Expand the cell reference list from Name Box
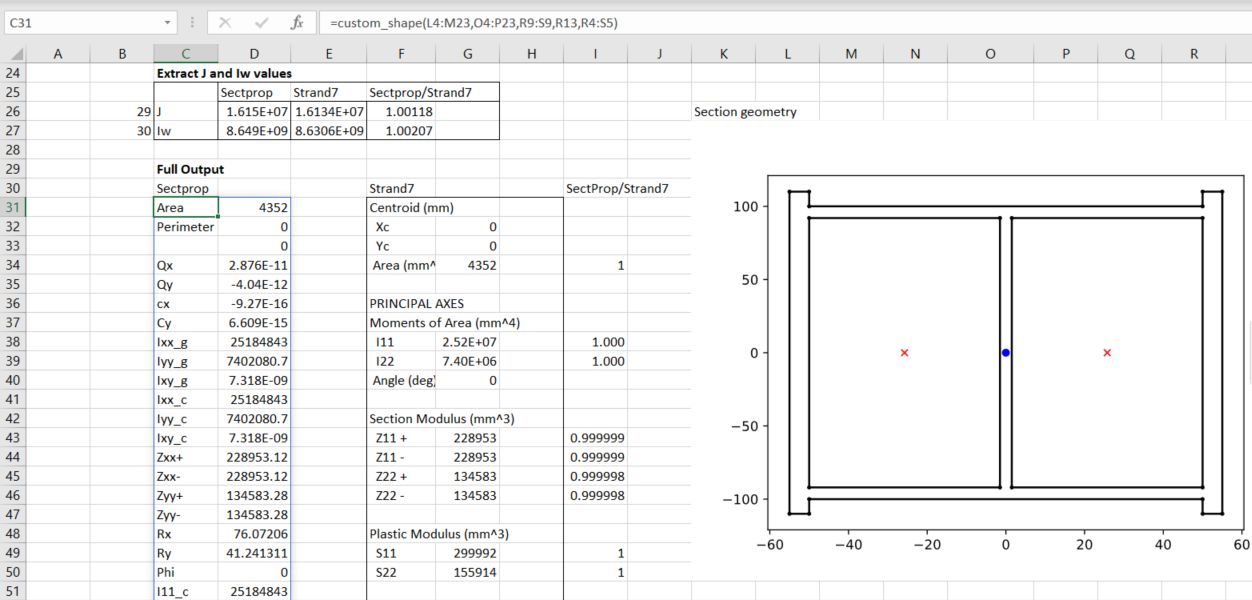 (x=166, y=20)
